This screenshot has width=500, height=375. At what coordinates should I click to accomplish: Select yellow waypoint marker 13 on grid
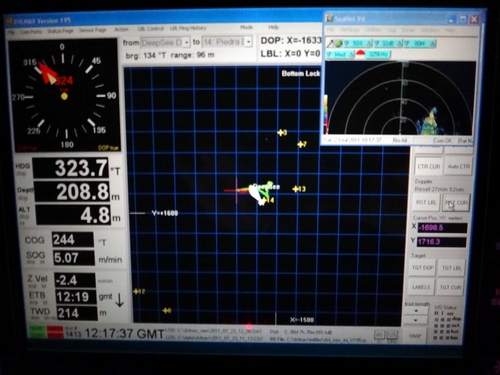click(299, 189)
